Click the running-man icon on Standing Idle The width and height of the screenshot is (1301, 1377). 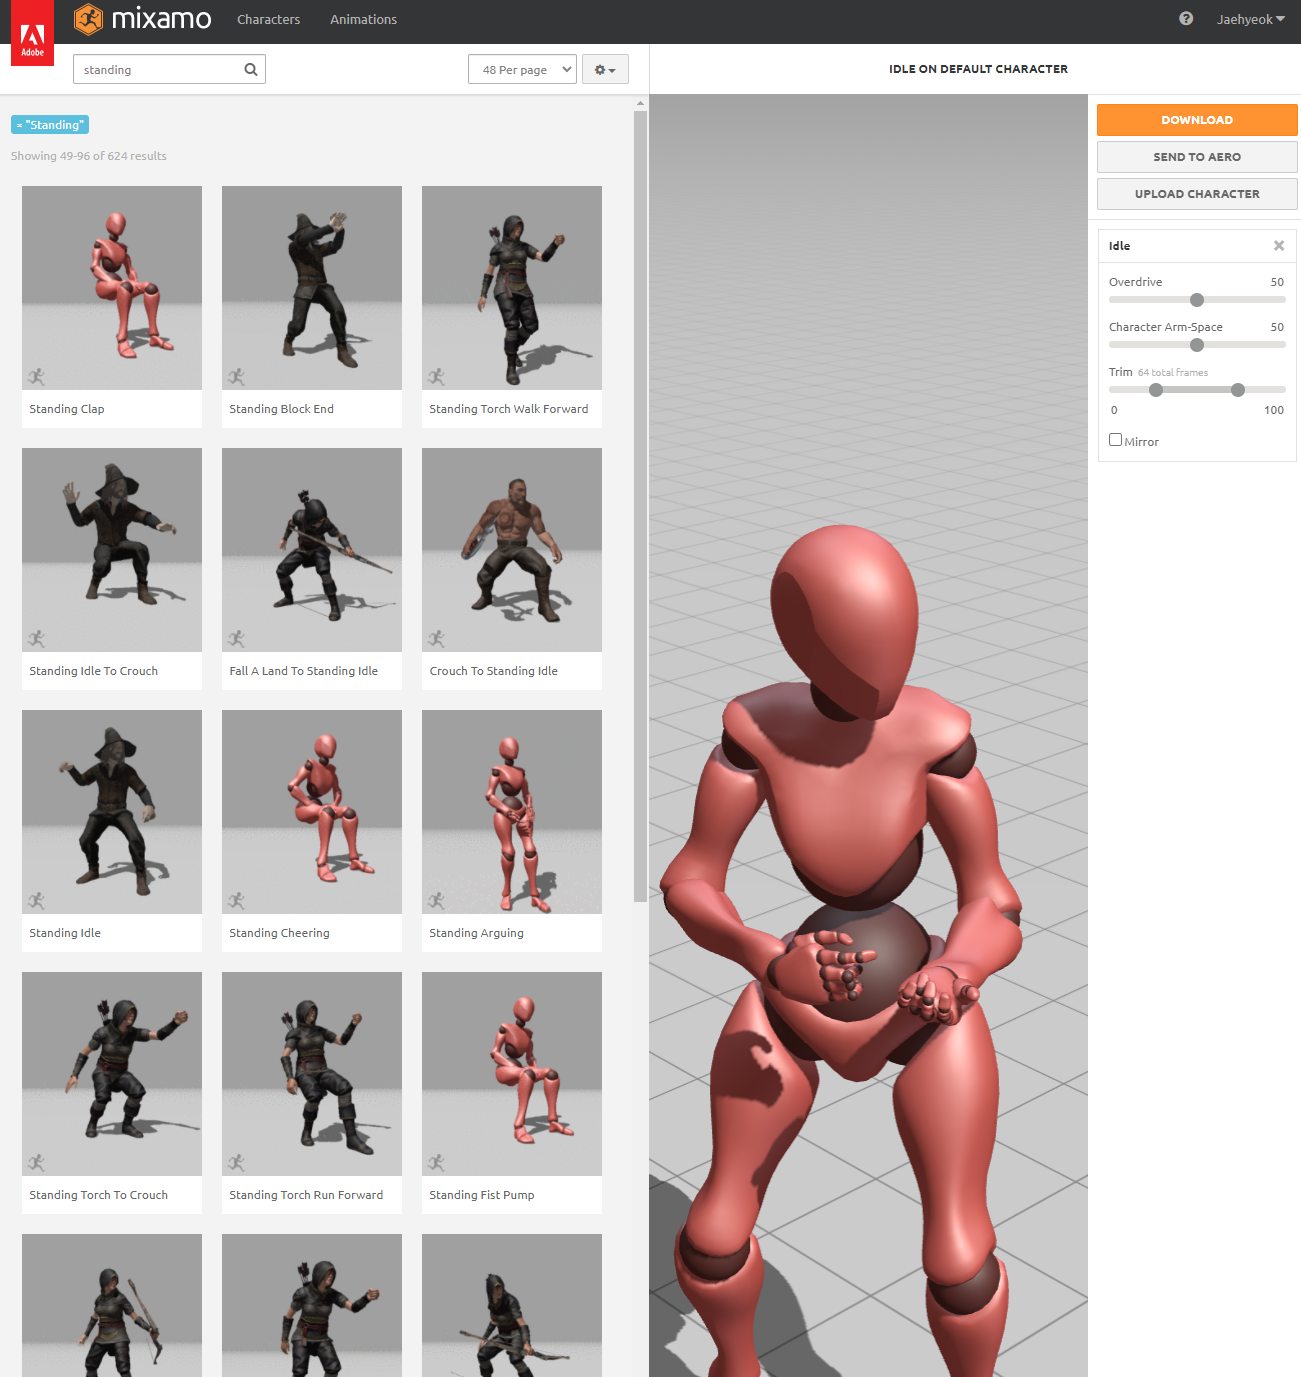(x=37, y=901)
